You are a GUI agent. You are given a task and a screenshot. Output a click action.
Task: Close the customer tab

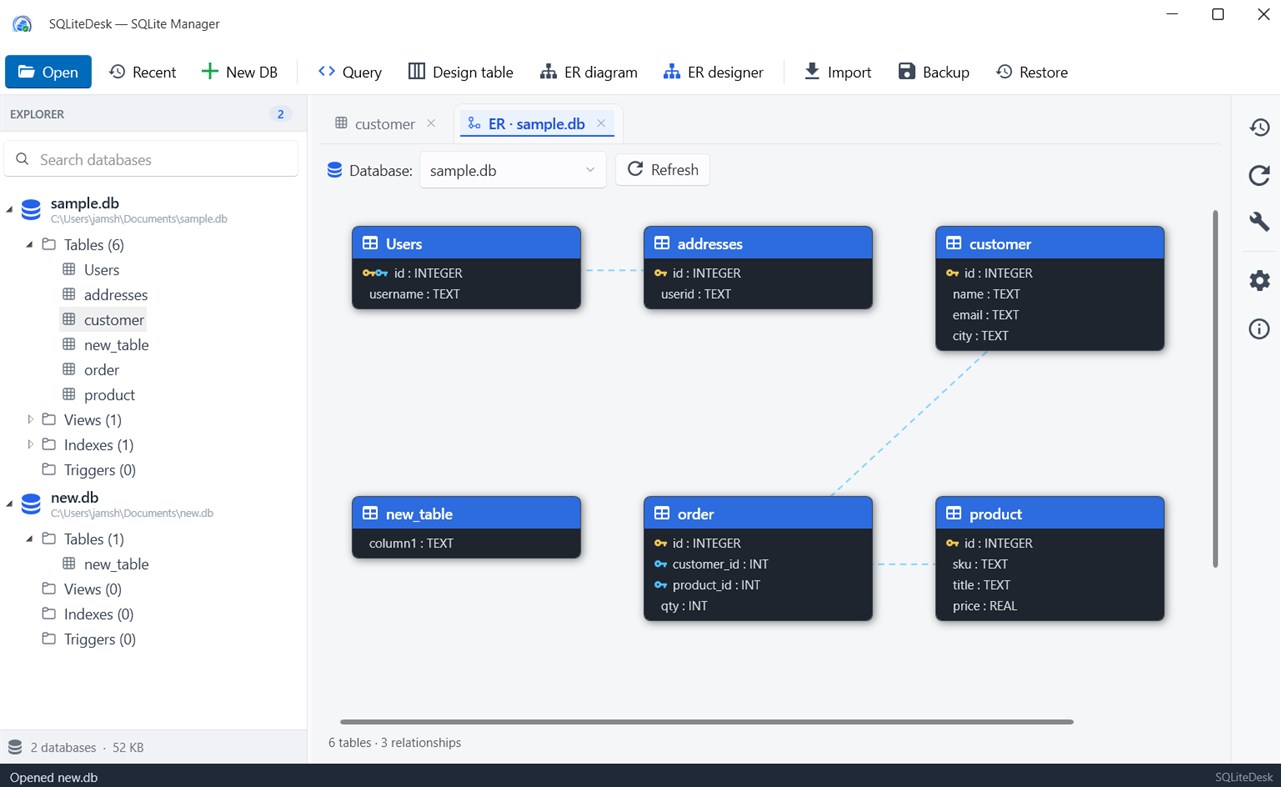coord(431,123)
